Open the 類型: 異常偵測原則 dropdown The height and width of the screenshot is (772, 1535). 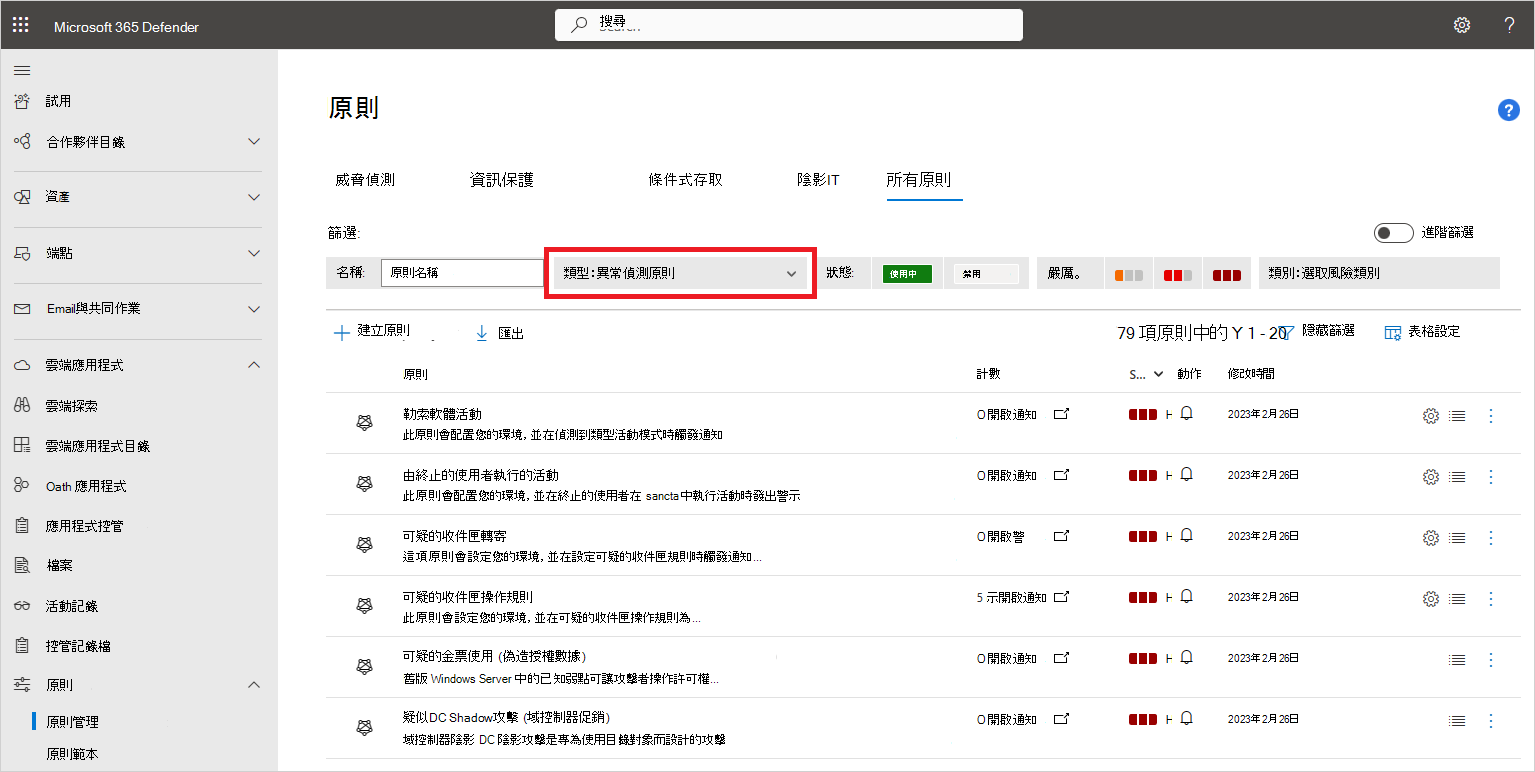point(680,273)
